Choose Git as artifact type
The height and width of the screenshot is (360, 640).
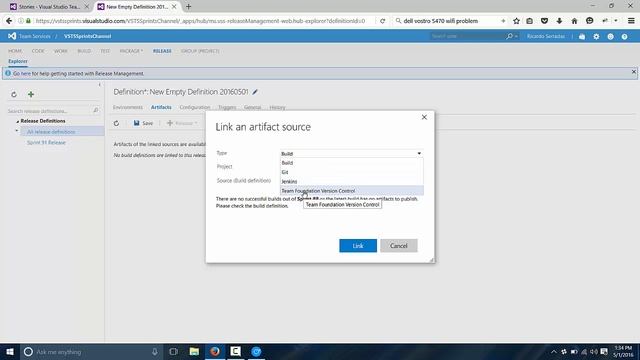[x=351, y=172]
